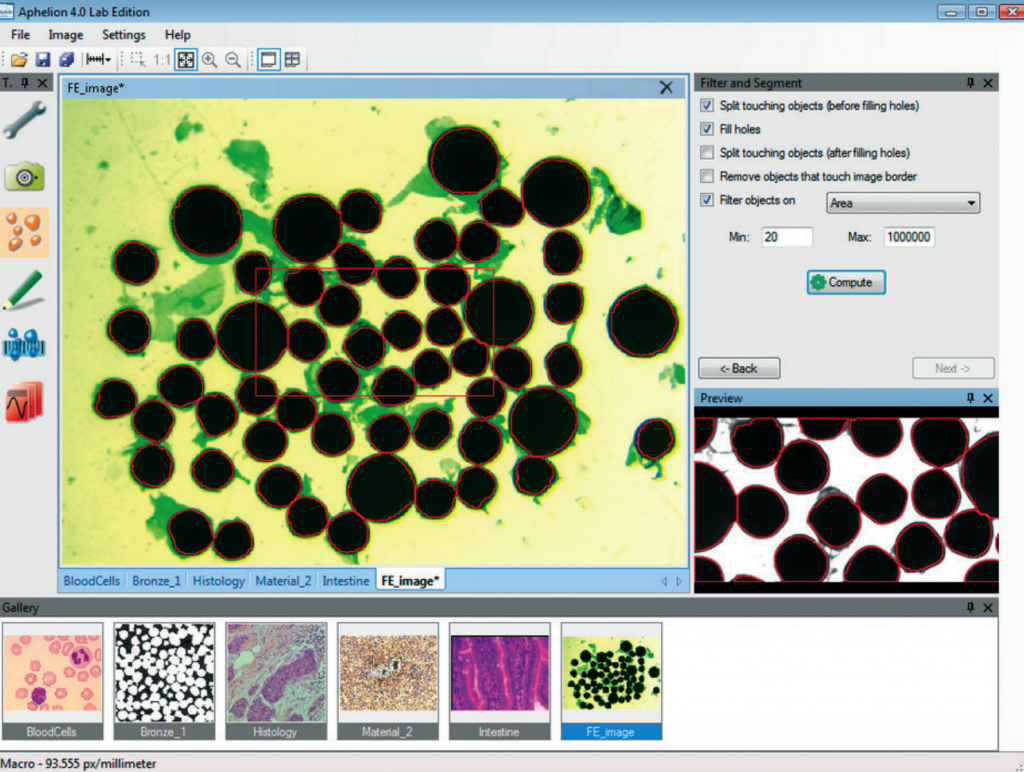Select the FE_image* tab
The width and height of the screenshot is (1024, 772).
(x=410, y=581)
